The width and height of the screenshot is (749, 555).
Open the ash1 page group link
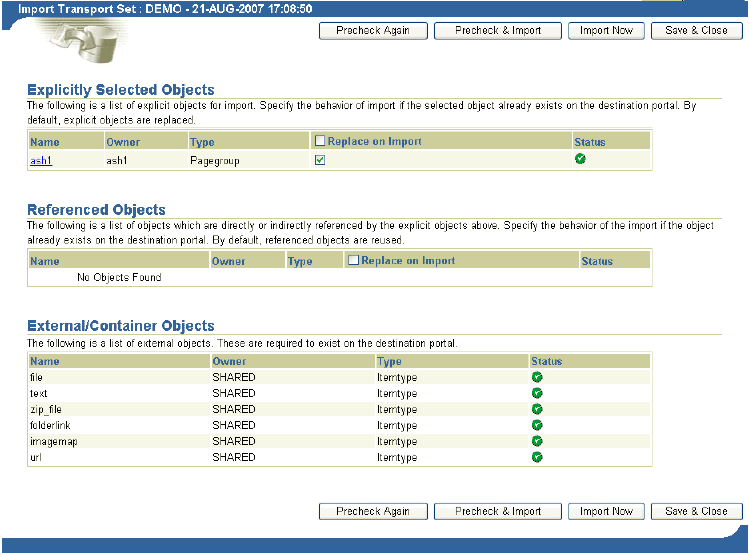[41, 160]
